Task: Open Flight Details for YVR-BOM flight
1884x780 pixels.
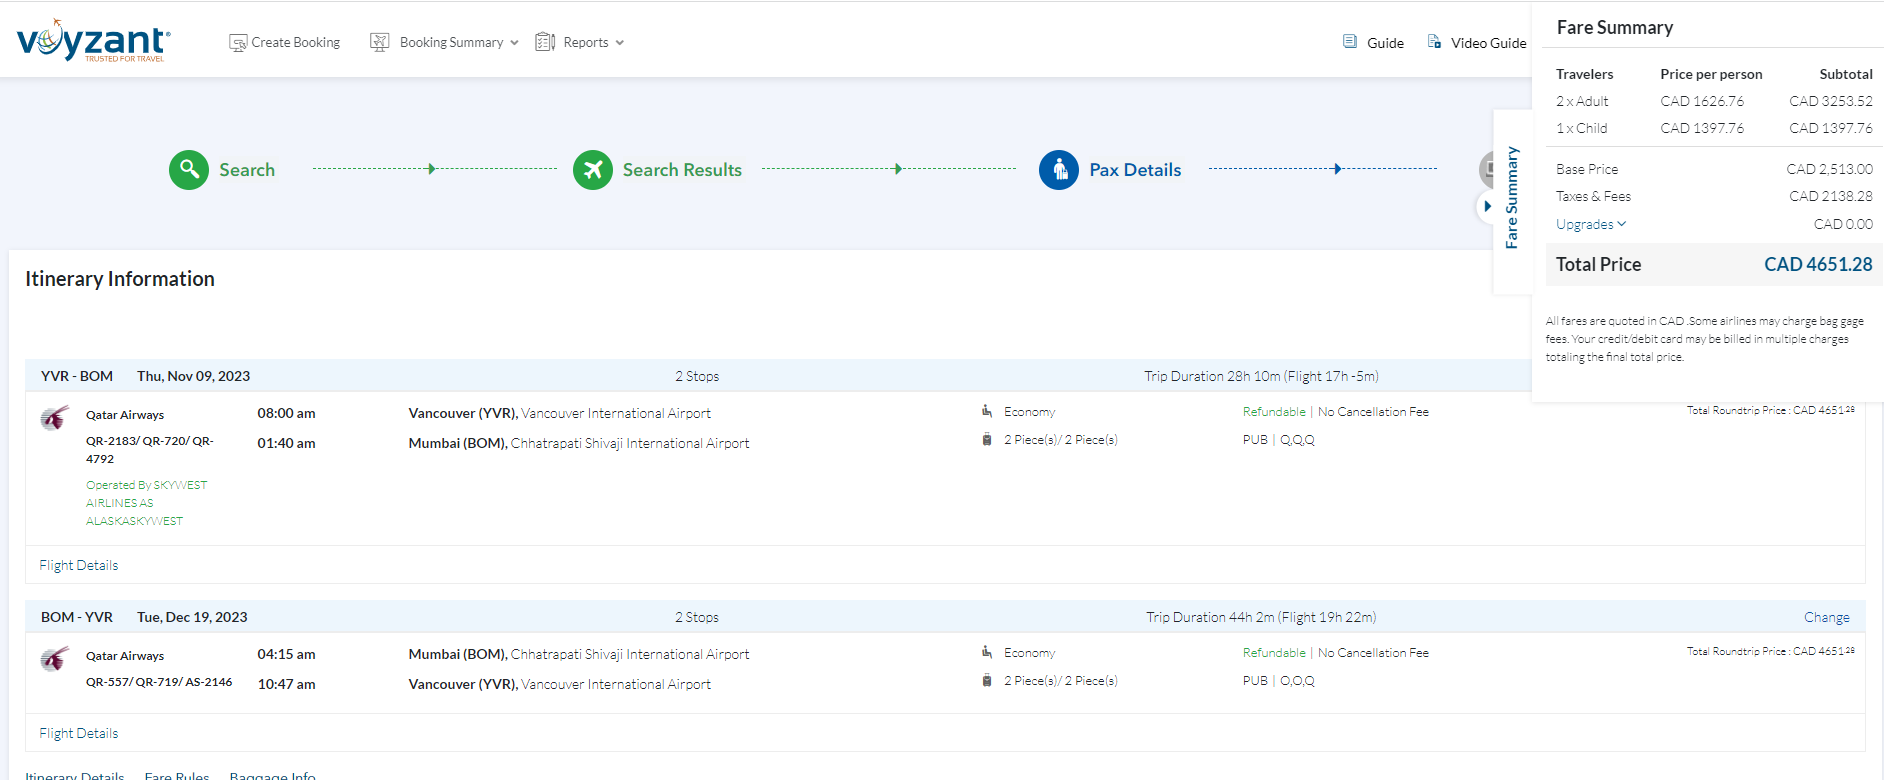Action: click(79, 565)
